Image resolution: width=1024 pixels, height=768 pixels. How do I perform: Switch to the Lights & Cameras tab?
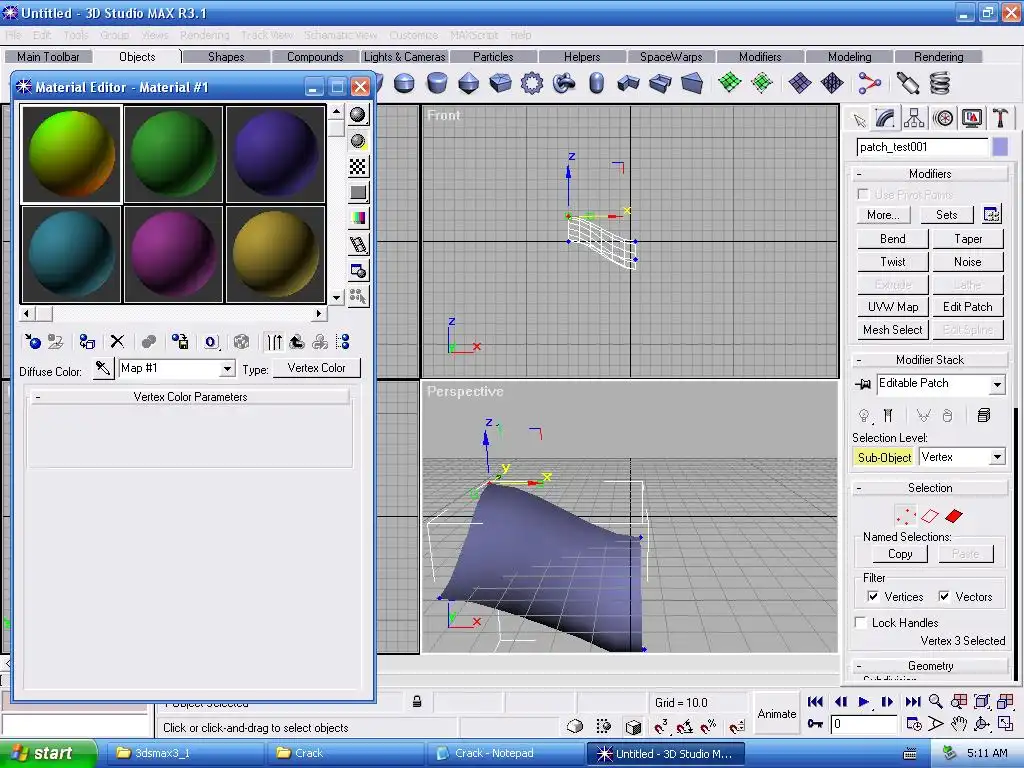click(404, 57)
